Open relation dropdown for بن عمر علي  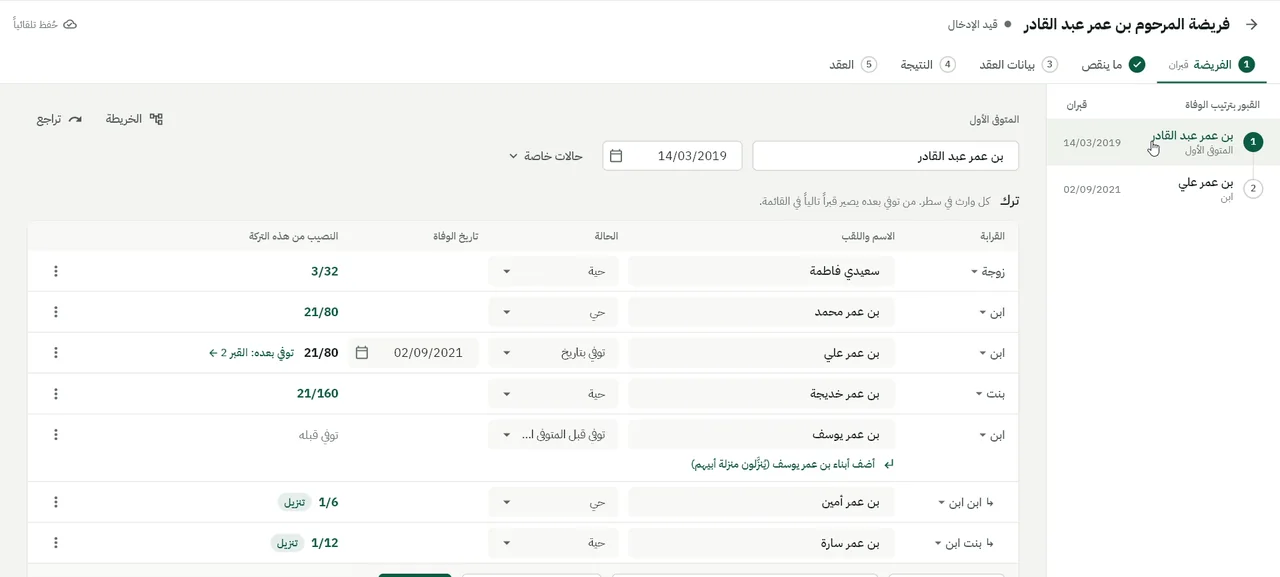pos(991,353)
